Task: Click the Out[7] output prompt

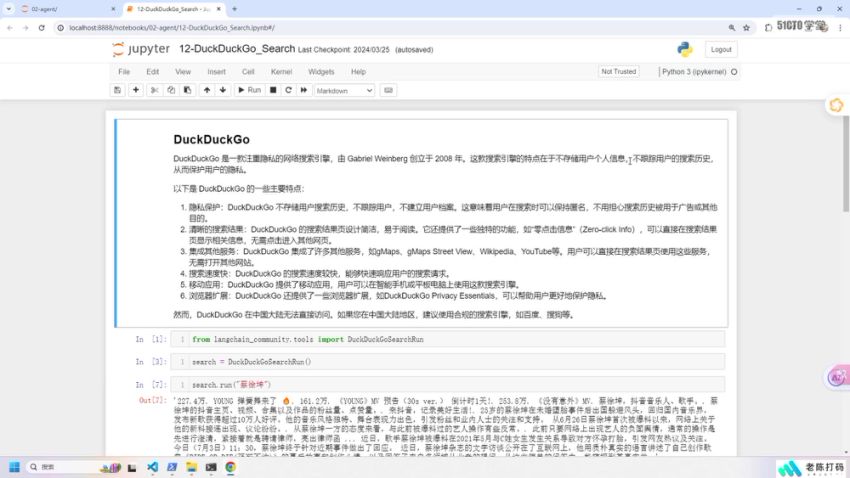Action: click(x=152, y=401)
